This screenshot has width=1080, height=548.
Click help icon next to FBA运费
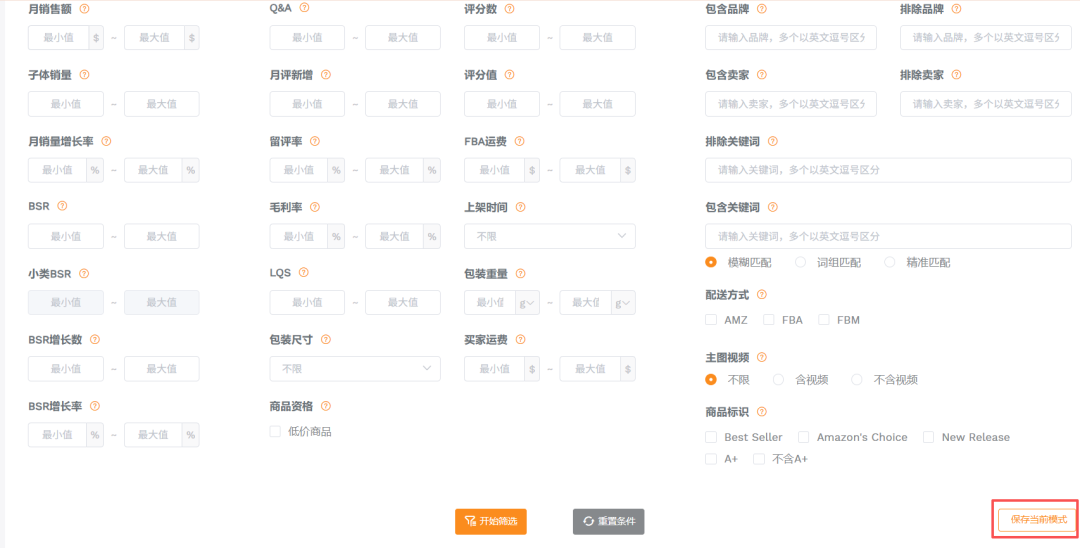(x=519, y=140)
